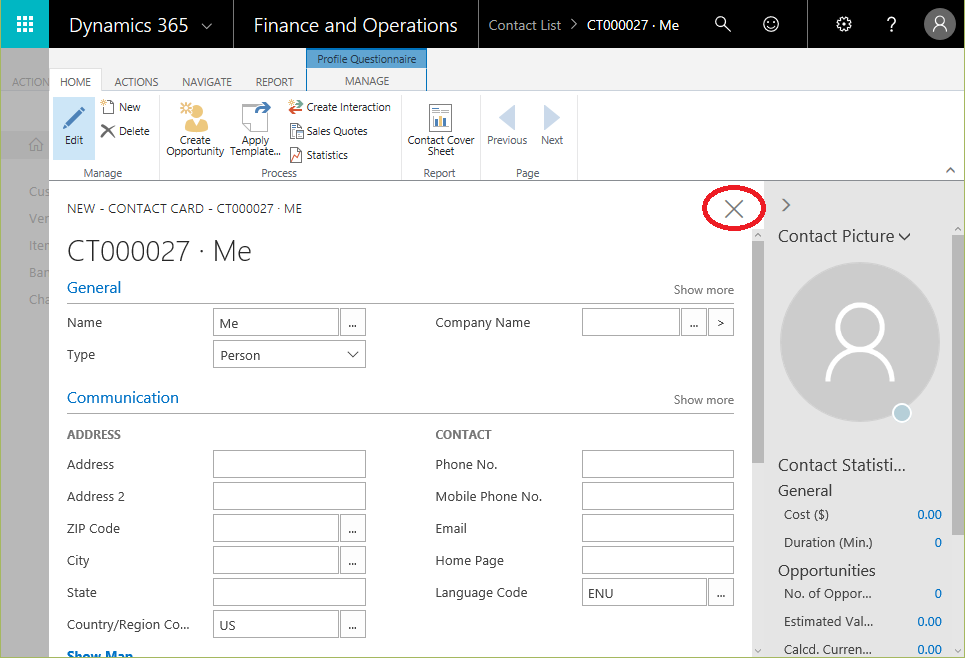Viewport: 965px width, 658px height.
Task: Click Apply Template
Action: pos(255,129)
